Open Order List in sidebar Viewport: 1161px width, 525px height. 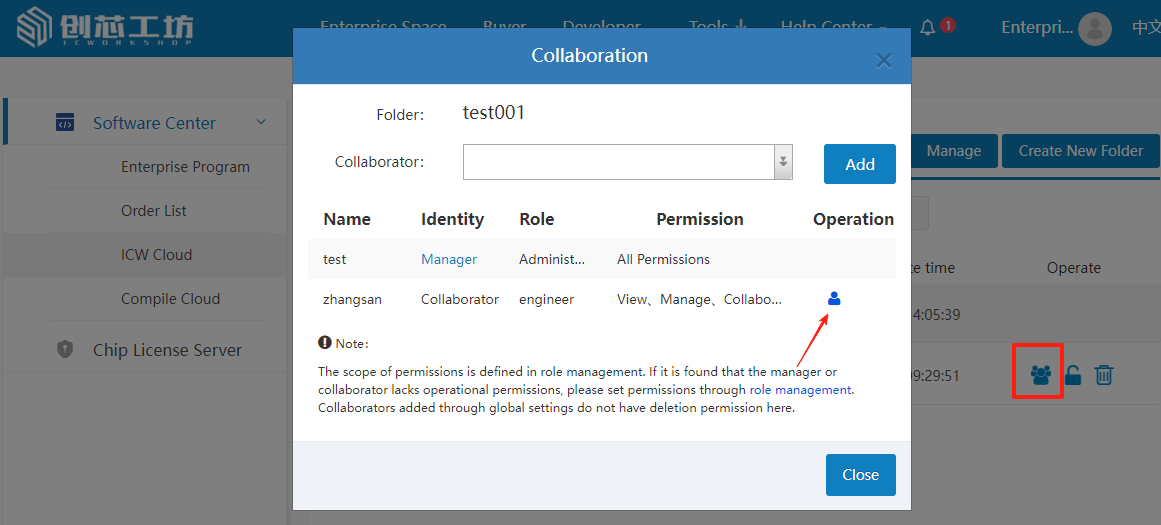(x=154, y=211)
